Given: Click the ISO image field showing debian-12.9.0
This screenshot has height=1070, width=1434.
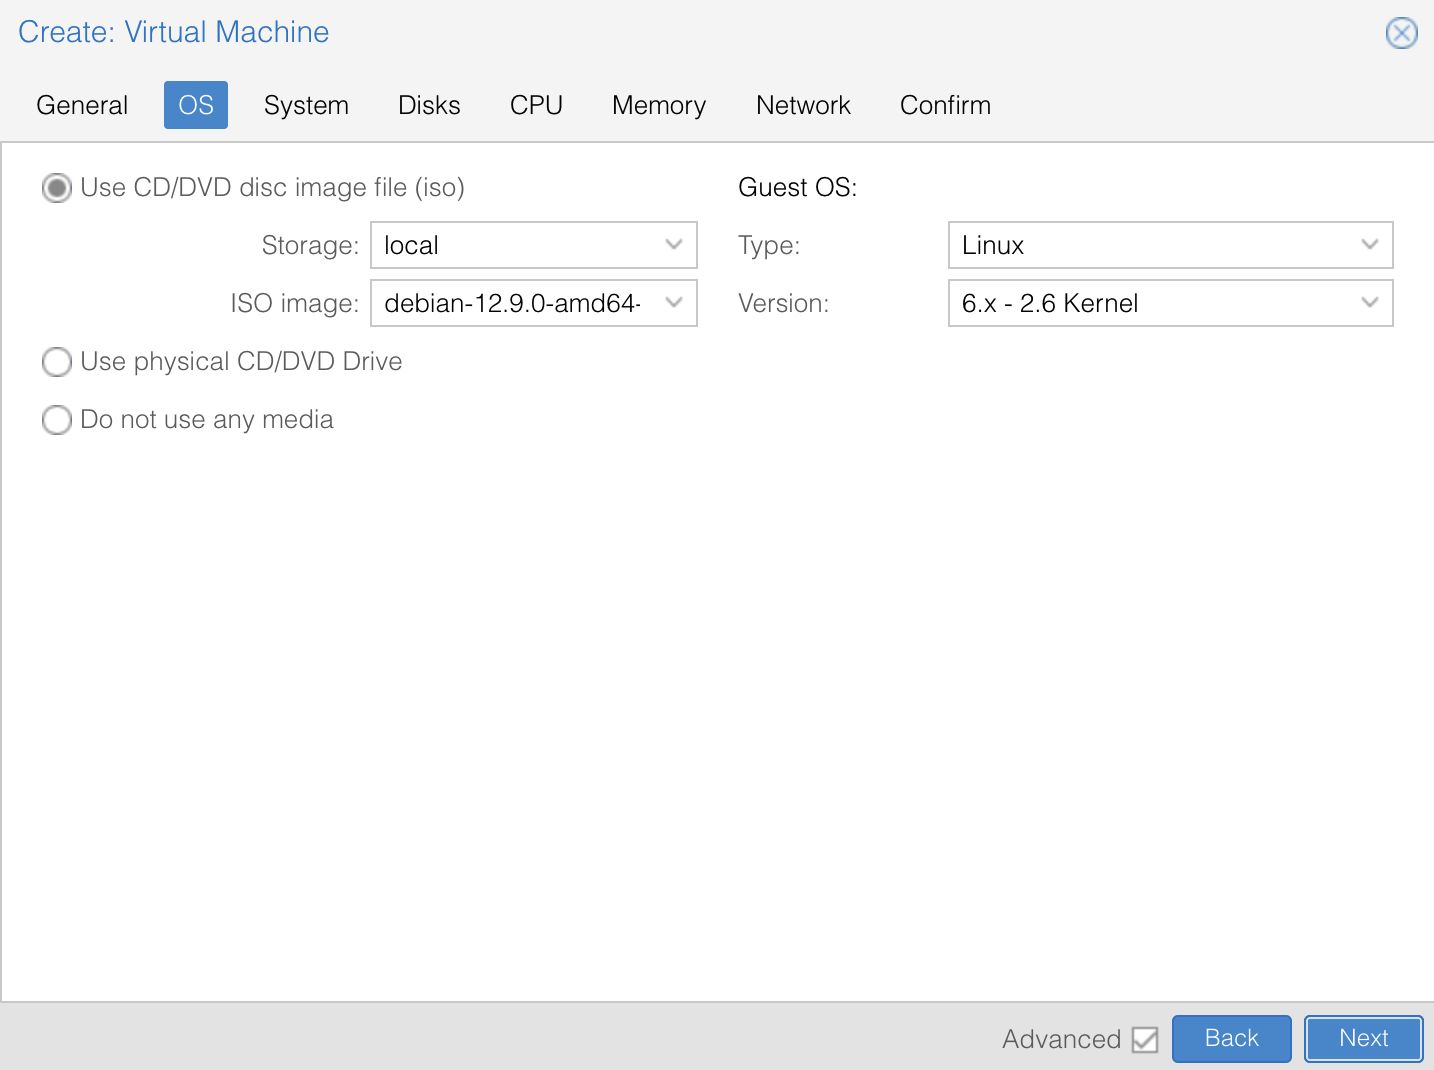Looking at the screenshot, I should click(512, 303).
